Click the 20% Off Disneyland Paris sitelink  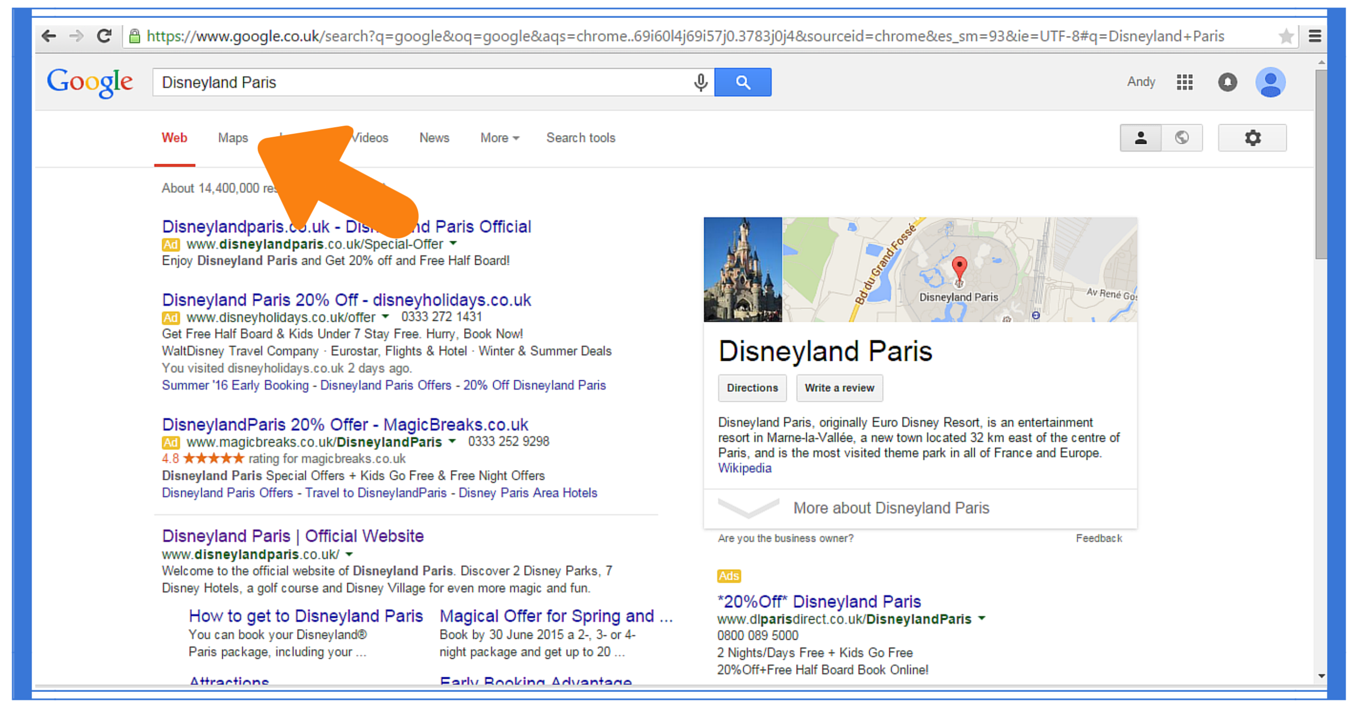point(534,385)
